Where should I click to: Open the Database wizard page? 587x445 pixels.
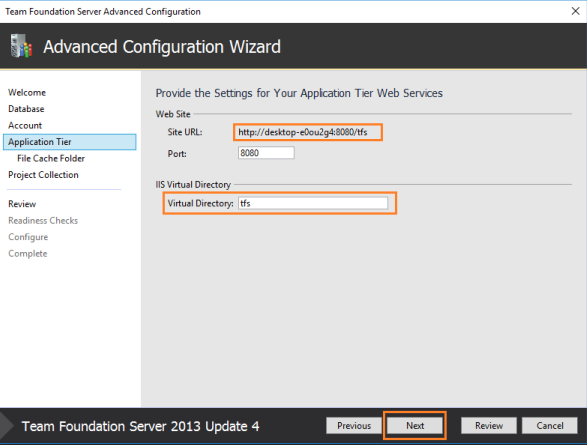[x=26, y=109]
